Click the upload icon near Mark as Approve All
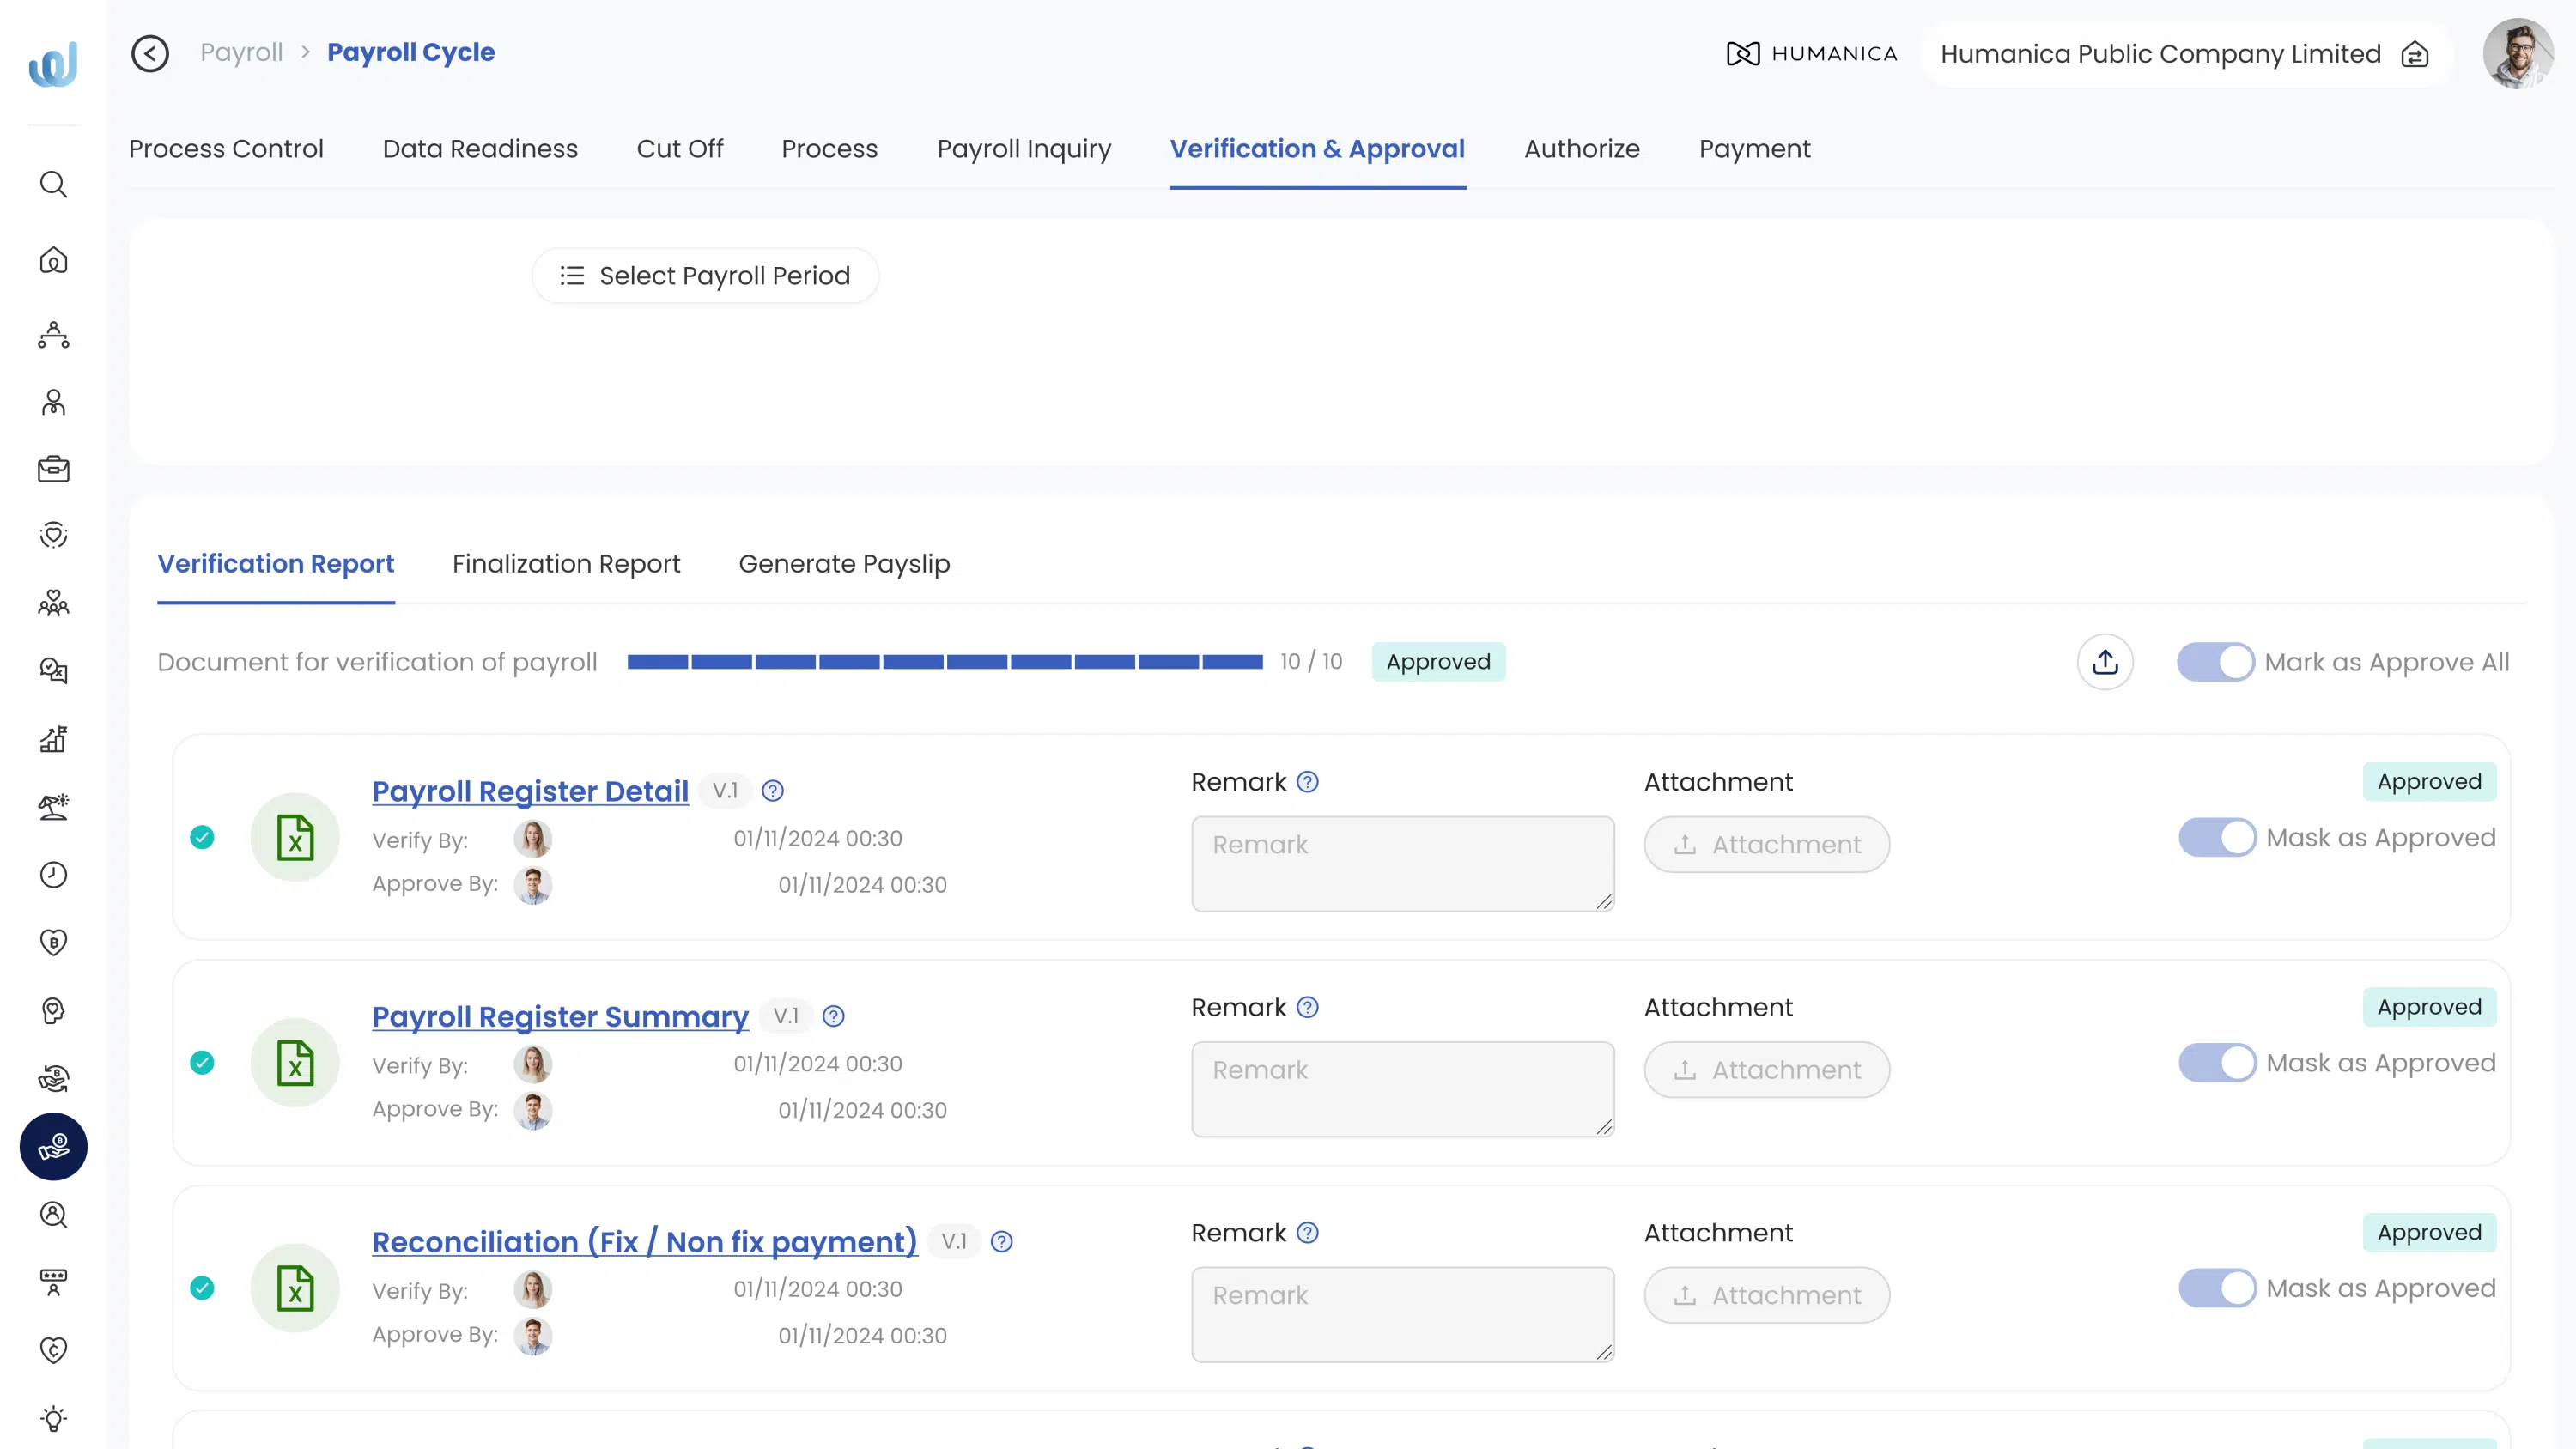The image size is (2576, 1449). pos(2105,661)
